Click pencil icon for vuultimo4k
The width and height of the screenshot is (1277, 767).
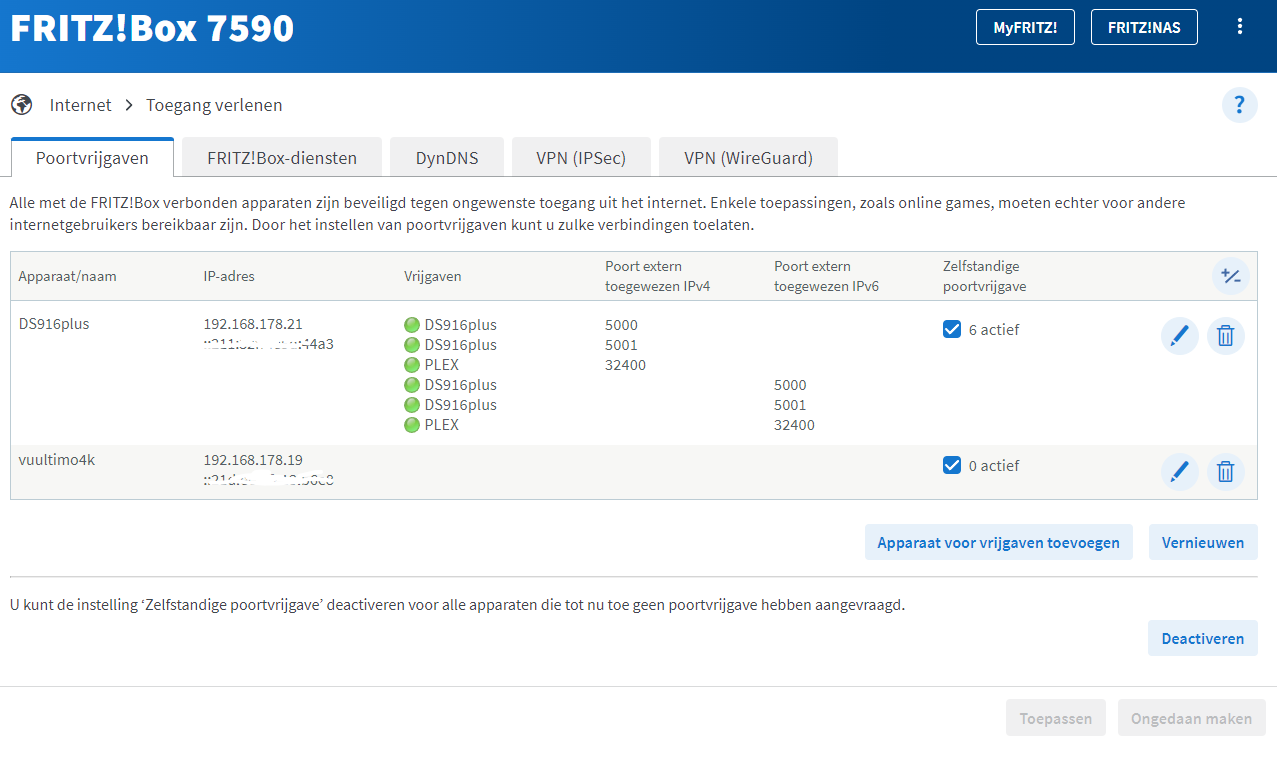click(x=1179, y=471)
